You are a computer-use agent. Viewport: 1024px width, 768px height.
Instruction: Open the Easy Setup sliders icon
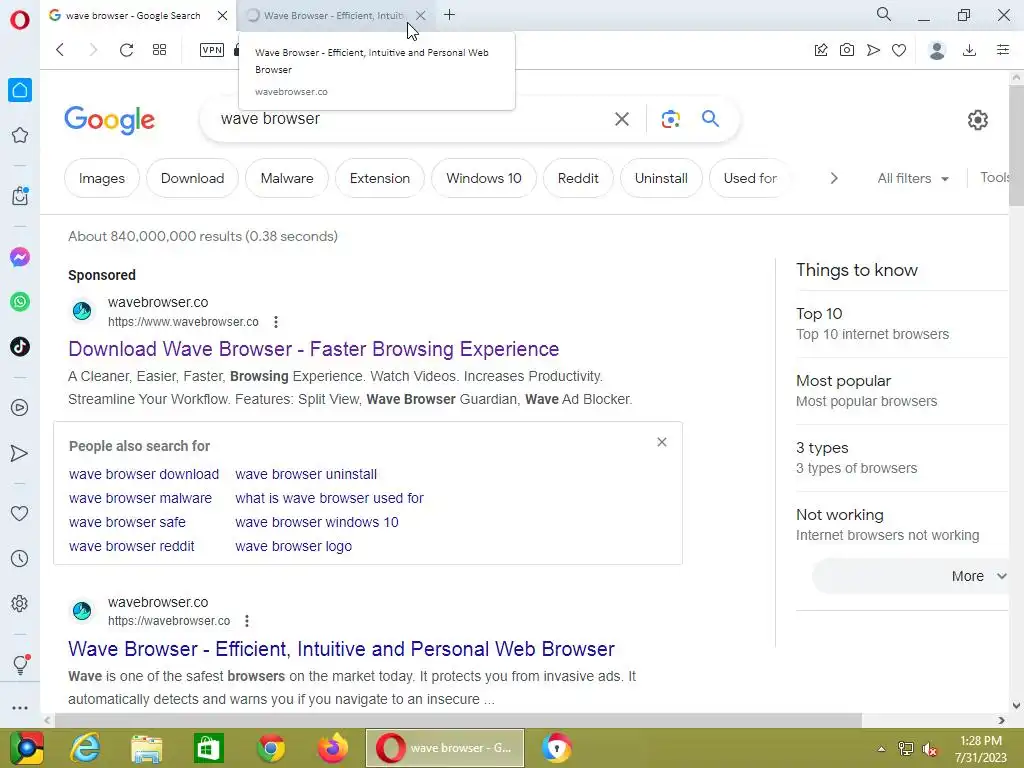pos(1003,50)
